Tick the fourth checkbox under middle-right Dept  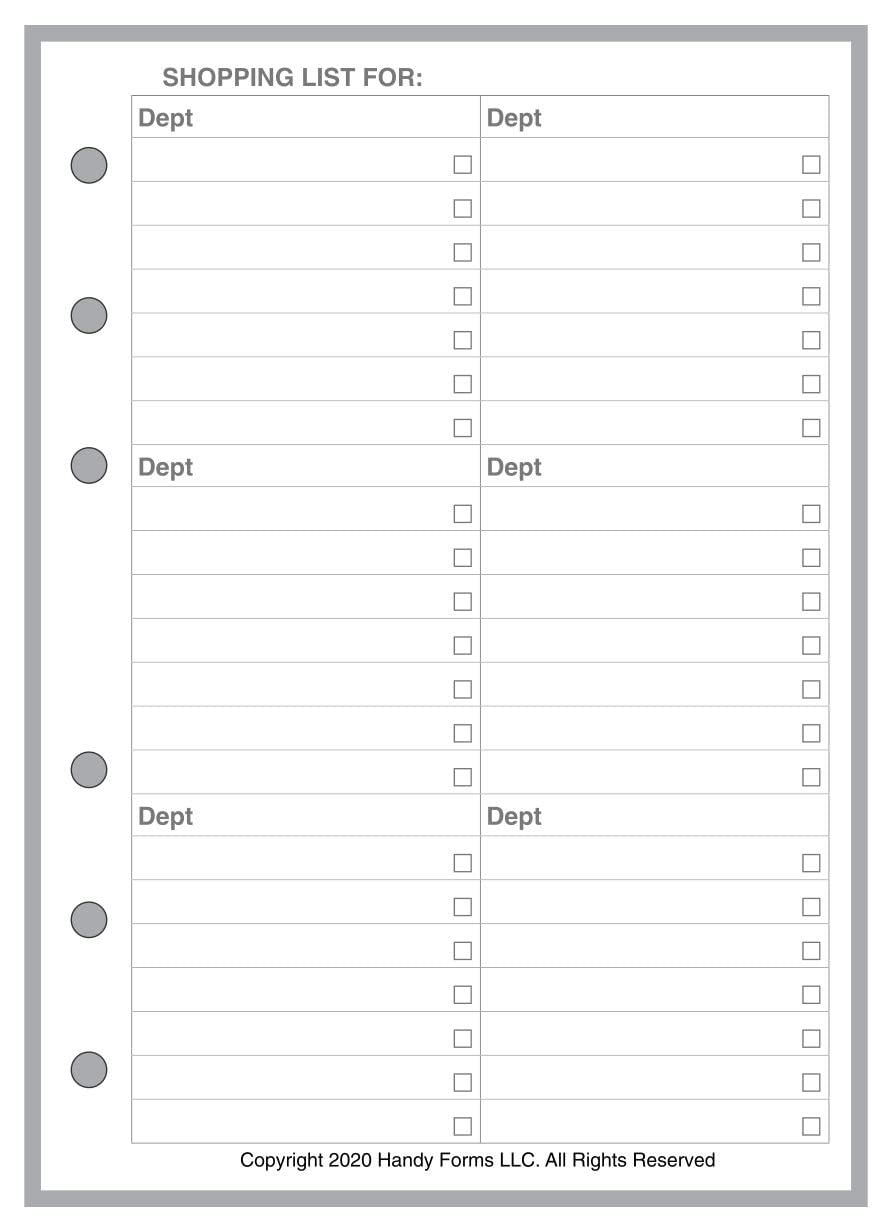click(811, 646)
